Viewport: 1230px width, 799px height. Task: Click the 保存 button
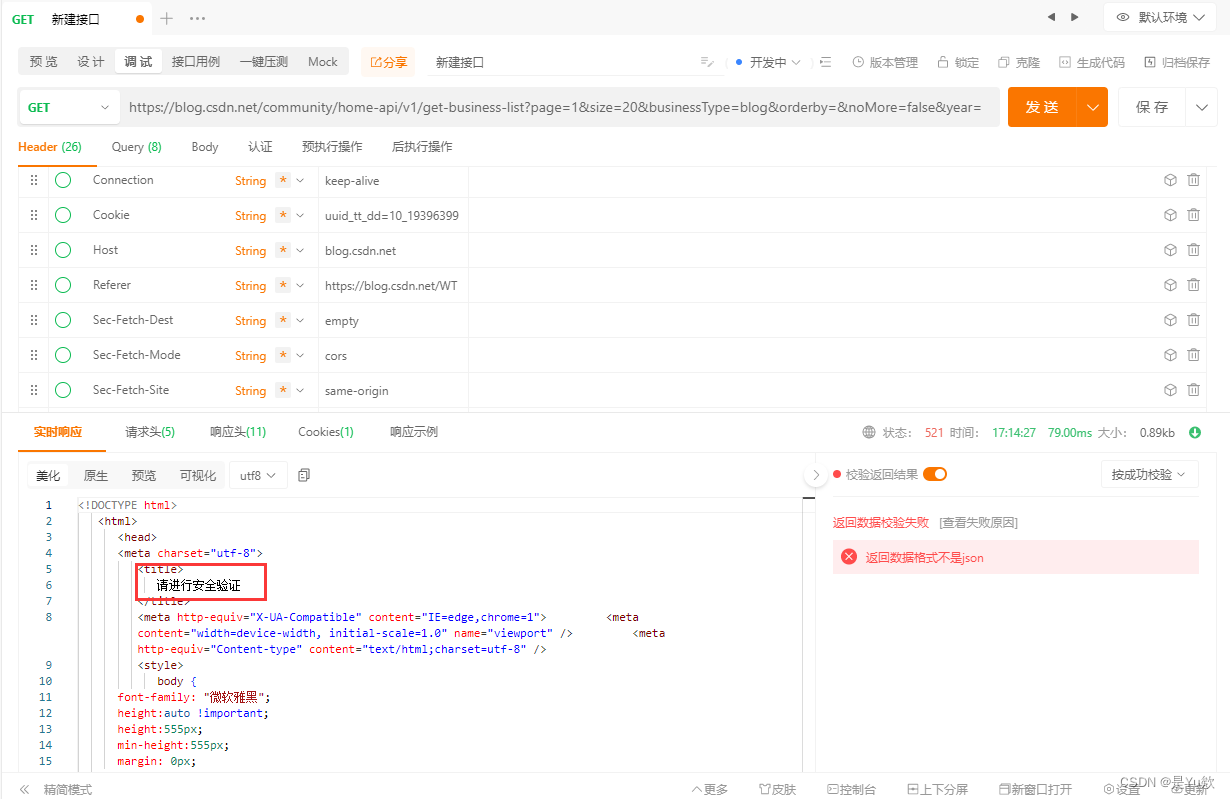[1152, 107]
